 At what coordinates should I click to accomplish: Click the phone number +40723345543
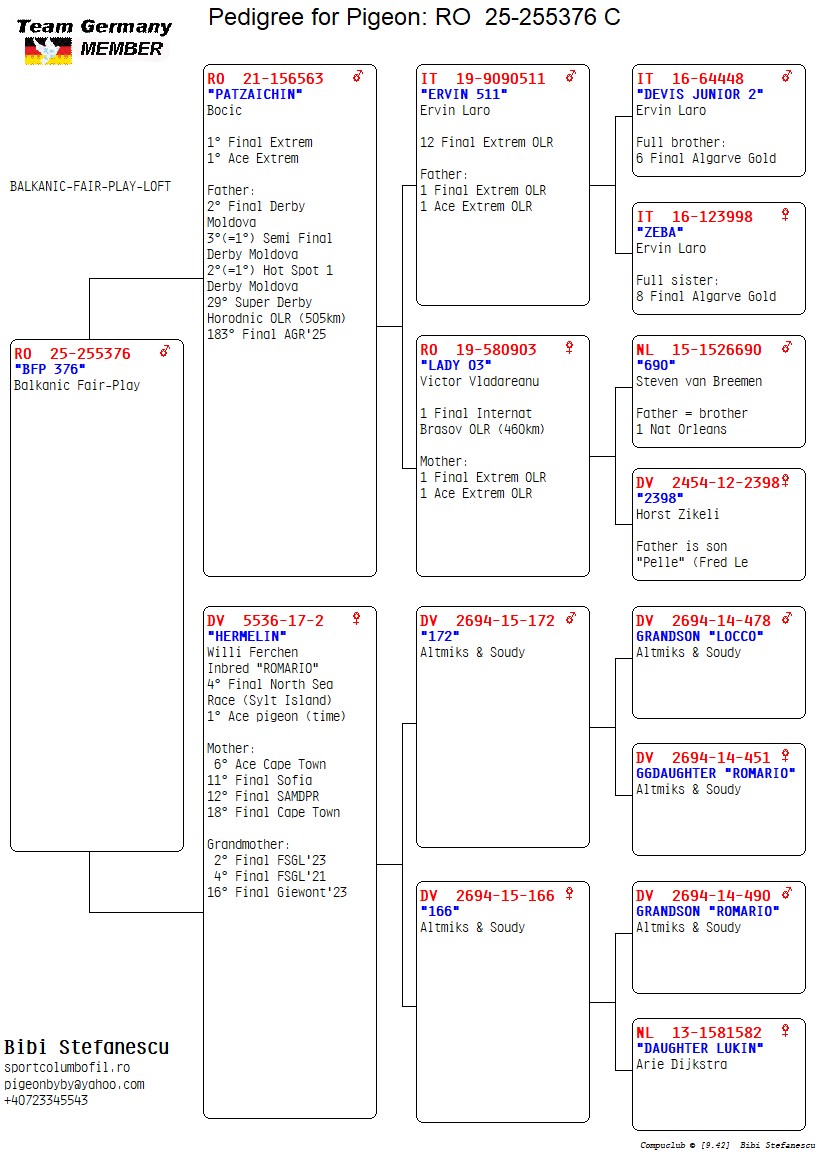click(46, 1100)
